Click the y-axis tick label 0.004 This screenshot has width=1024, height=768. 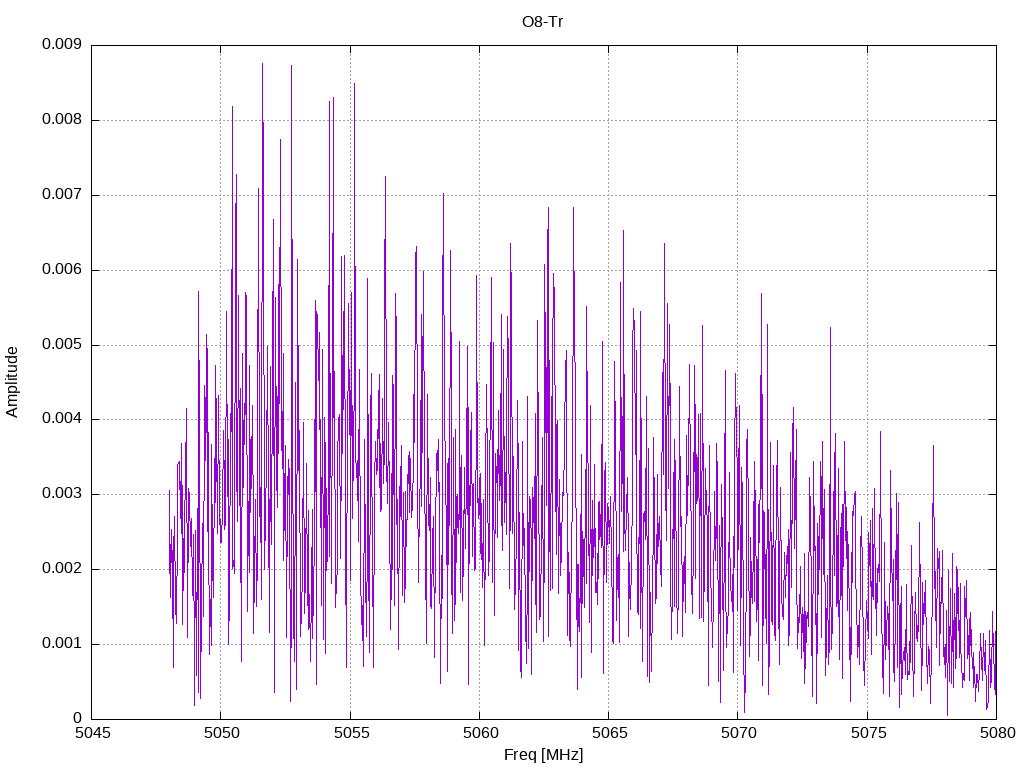61,419
